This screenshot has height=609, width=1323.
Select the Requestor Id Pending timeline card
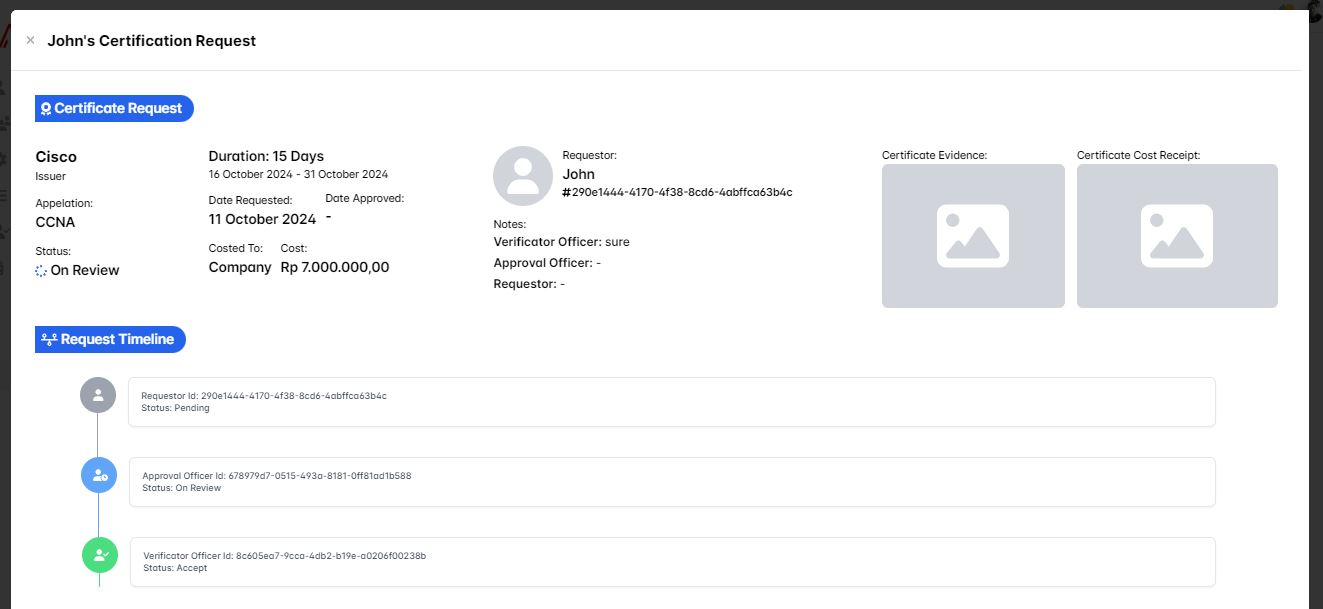[x=671, y=402]
